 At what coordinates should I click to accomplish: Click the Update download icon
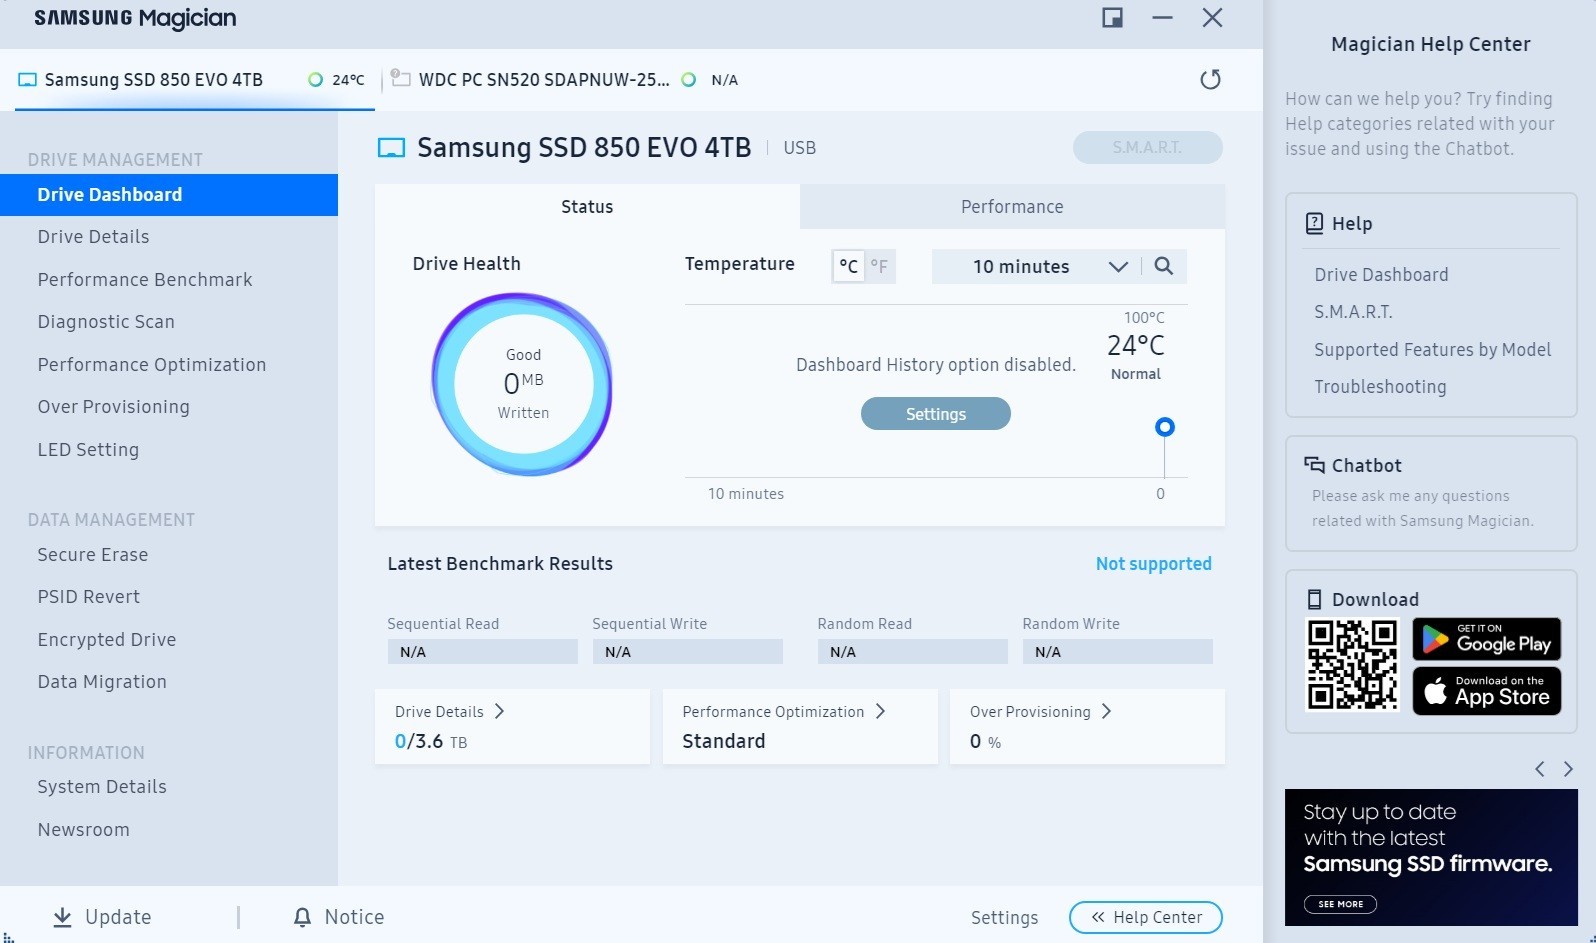point(62,917)
